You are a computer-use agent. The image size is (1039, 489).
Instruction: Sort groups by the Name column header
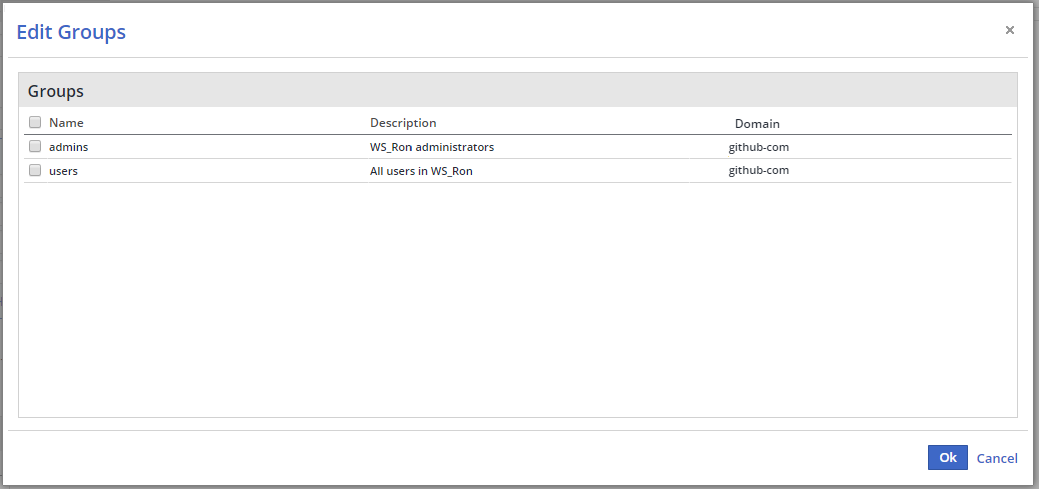[66, 123]
